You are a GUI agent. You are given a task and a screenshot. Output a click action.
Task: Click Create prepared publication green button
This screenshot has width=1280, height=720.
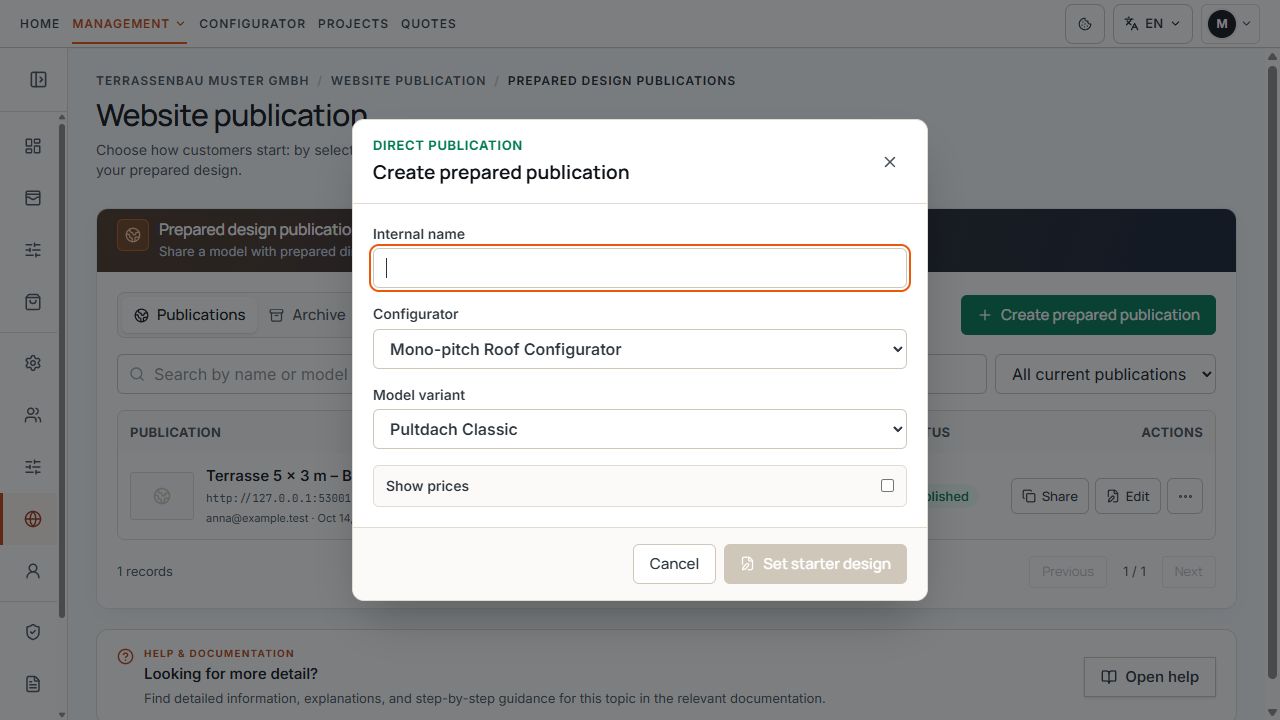point(1088,314)
